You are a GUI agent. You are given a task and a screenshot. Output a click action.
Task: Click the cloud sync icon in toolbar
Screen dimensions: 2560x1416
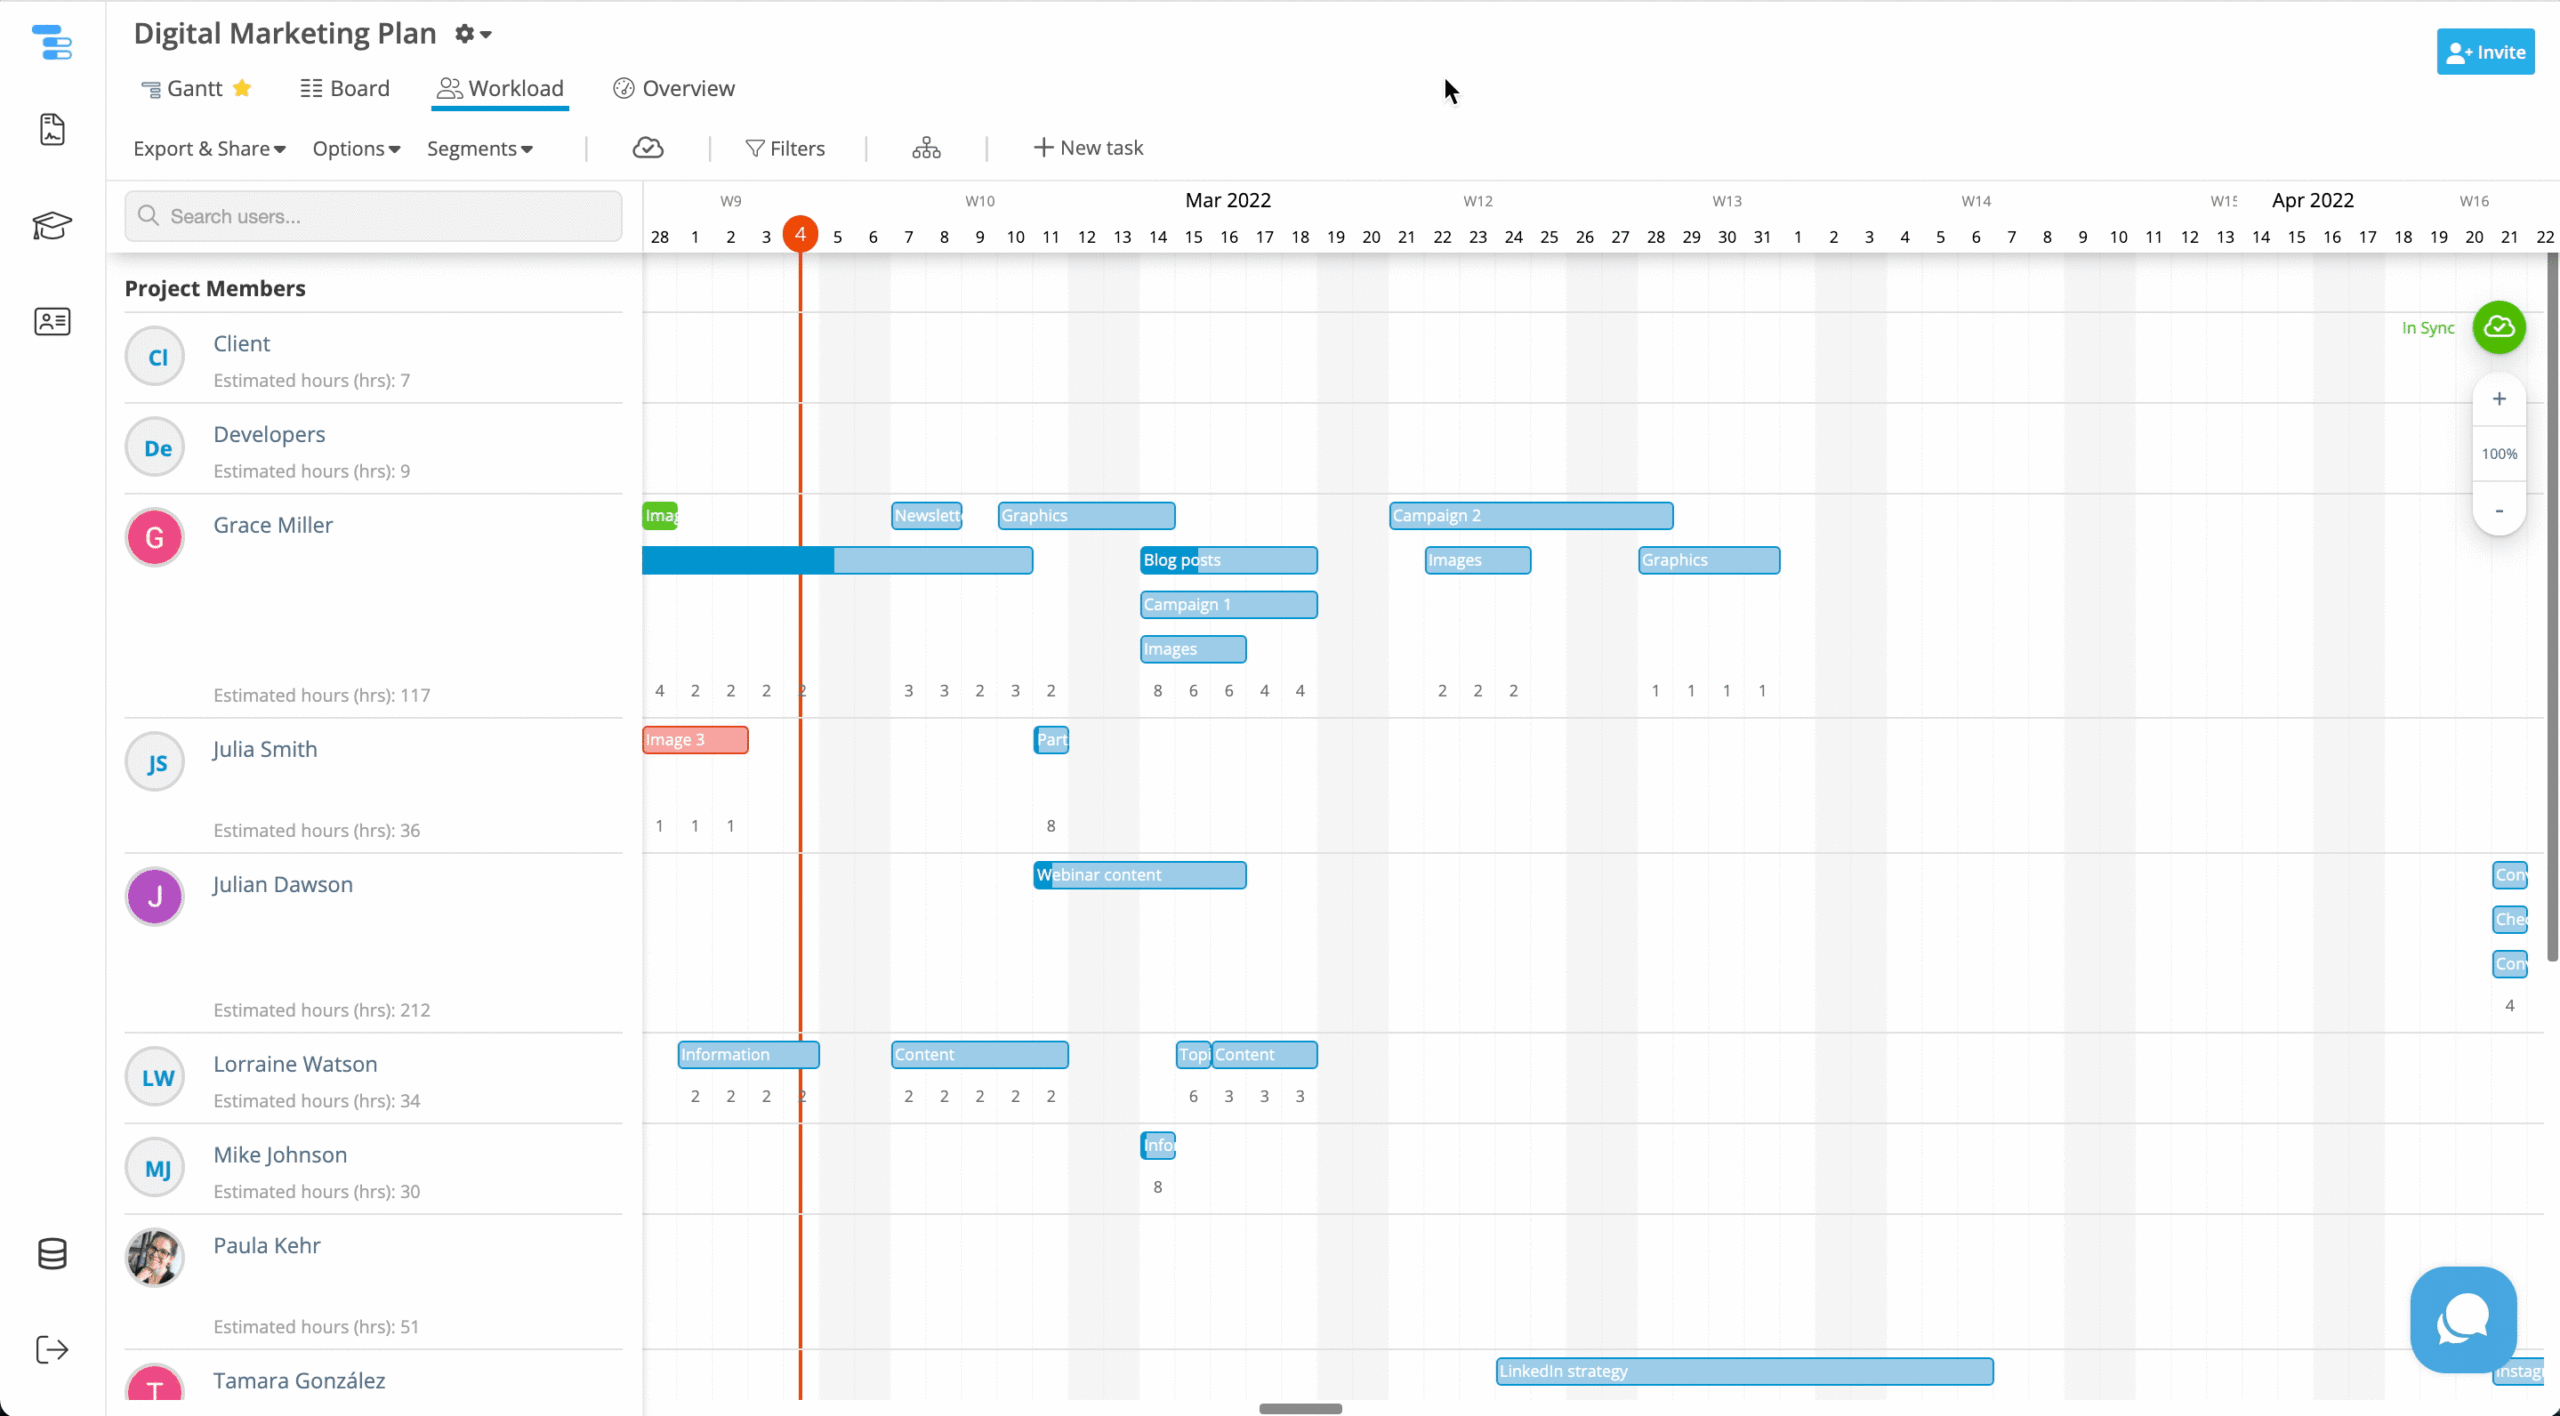click(x=648, y=147)
